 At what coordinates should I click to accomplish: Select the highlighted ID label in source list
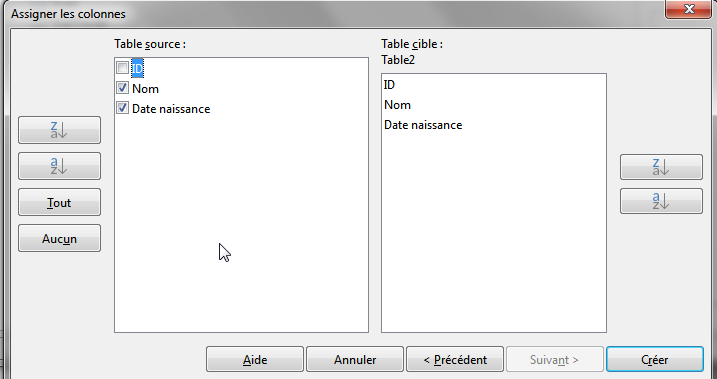click(137, 68)
